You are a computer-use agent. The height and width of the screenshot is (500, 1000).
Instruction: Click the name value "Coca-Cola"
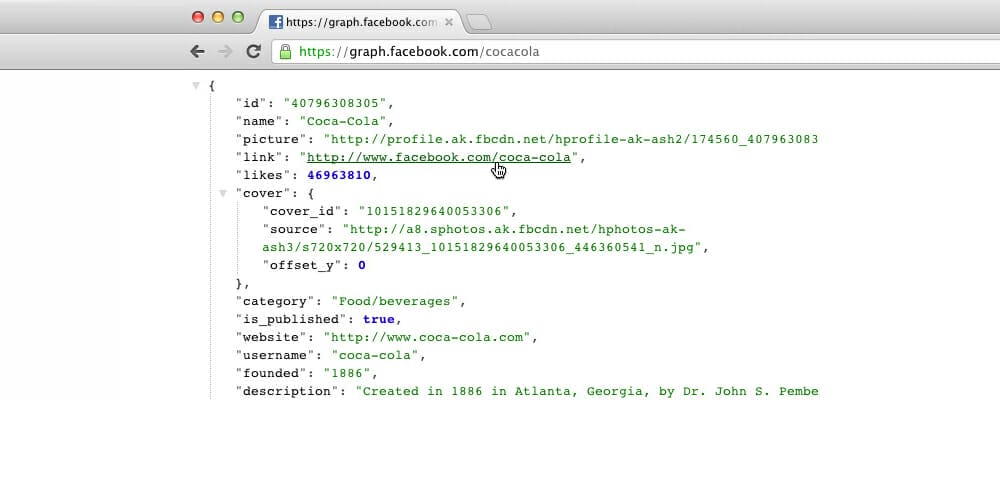tap(343, 121)
